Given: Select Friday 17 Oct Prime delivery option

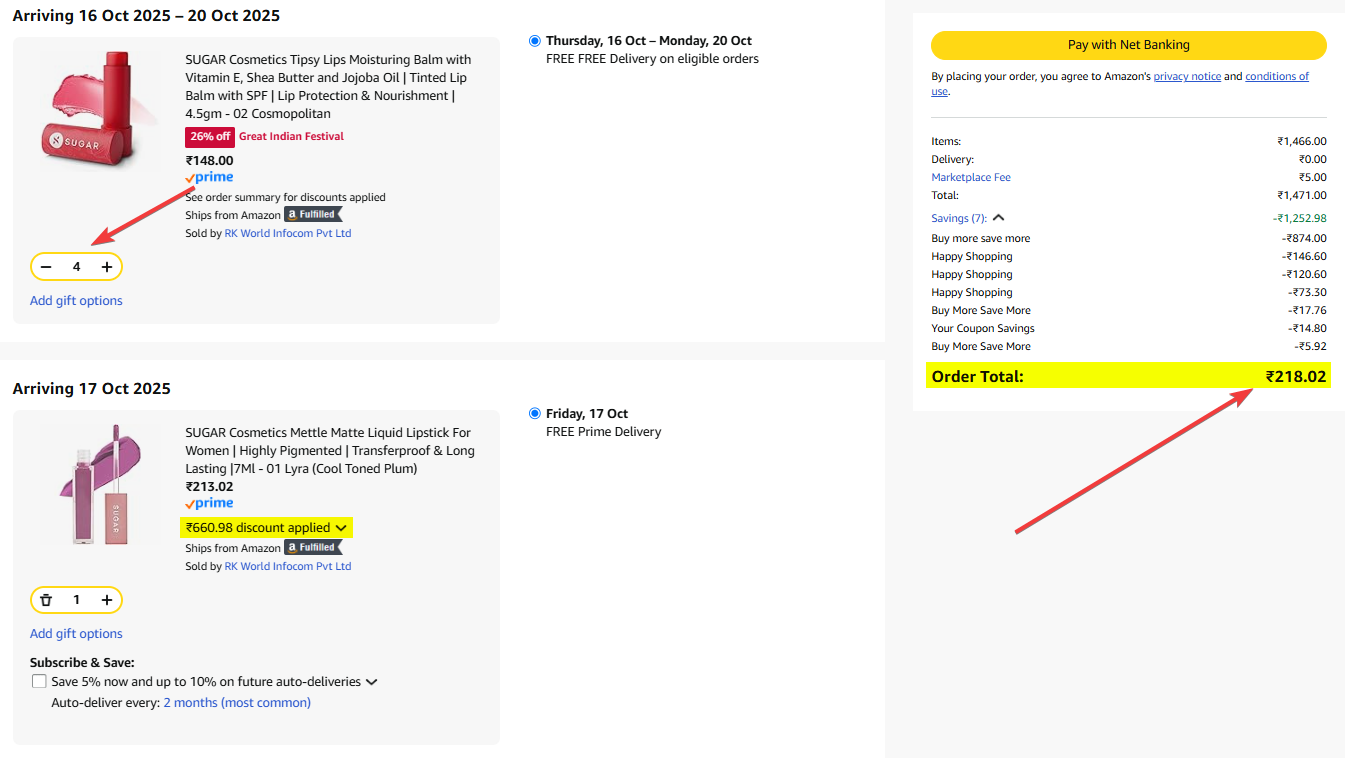Looking at the screenshot, I should [535, 414].
